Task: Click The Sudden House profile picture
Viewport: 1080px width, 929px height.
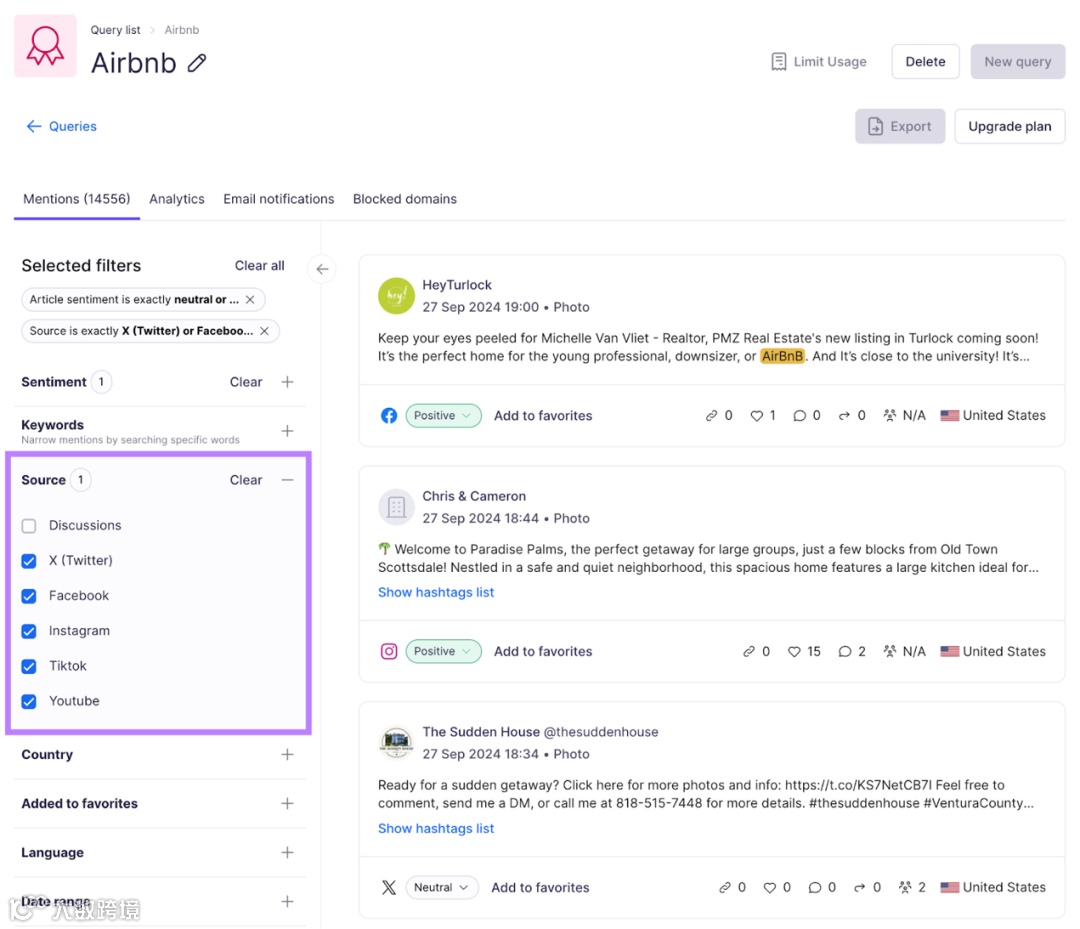Action: [x=396, y=742]
